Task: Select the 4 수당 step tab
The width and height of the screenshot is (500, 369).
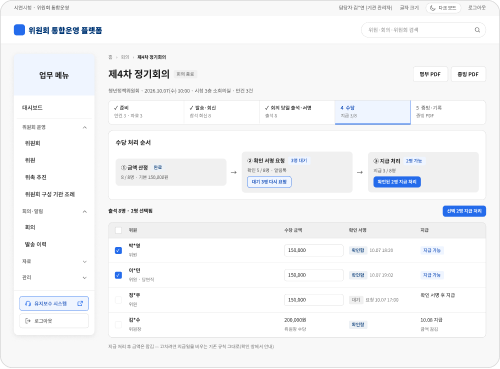Action: point(373,112)
